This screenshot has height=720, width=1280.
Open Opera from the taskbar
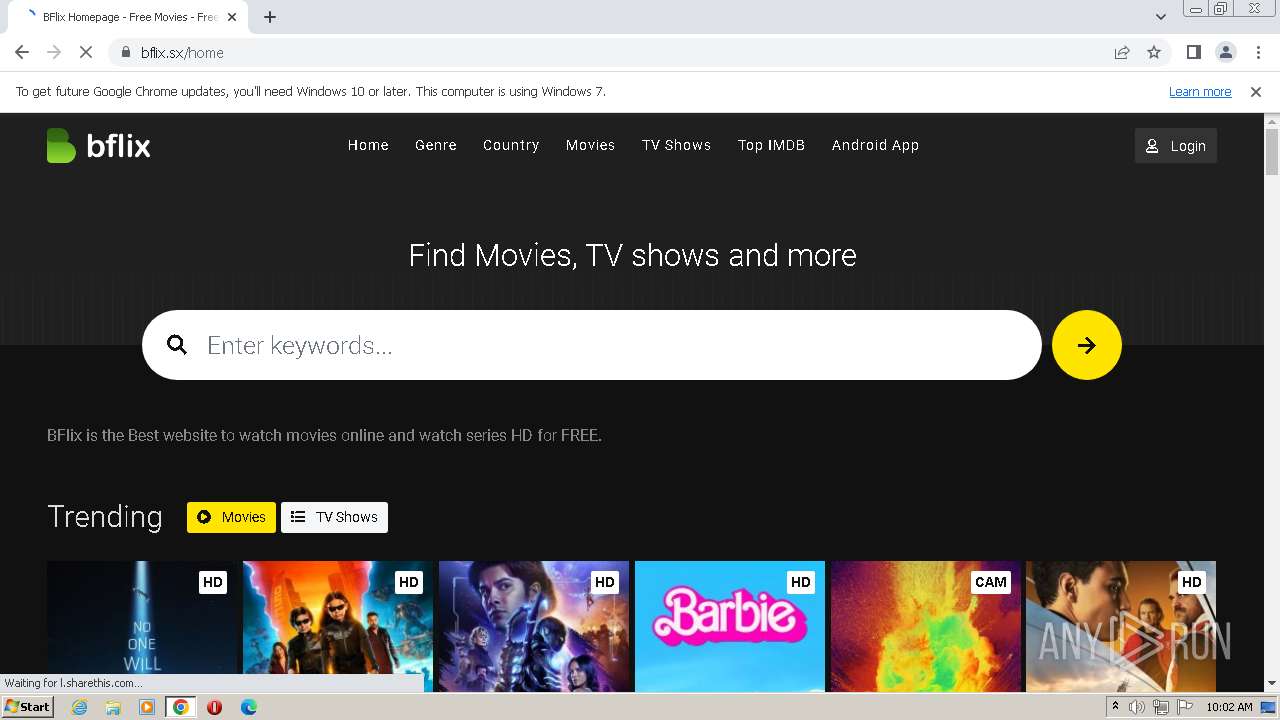[x=214, y=707]
